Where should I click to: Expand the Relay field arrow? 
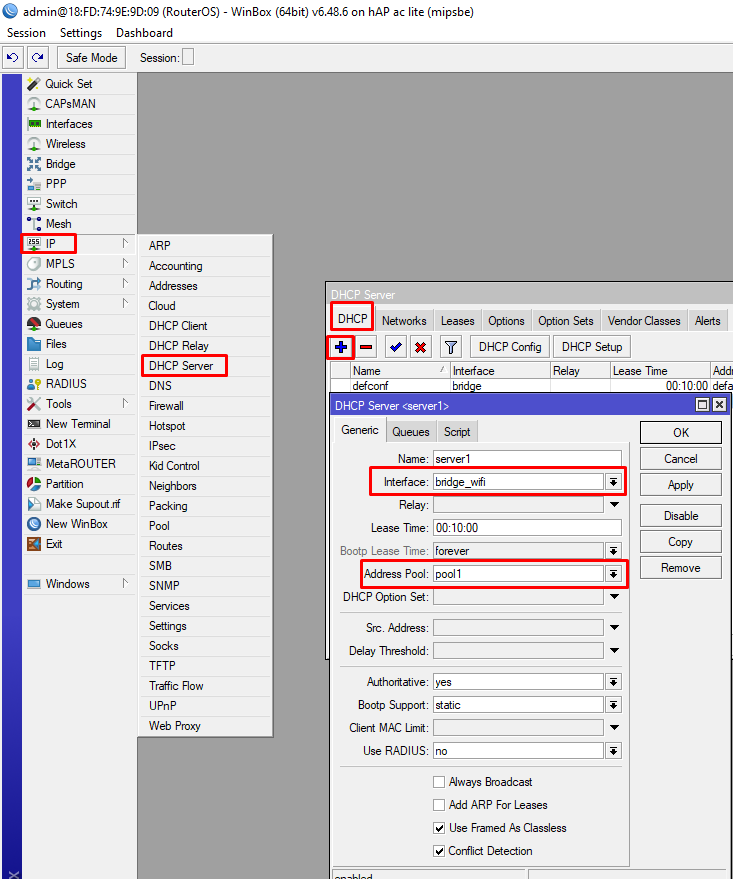614,505
